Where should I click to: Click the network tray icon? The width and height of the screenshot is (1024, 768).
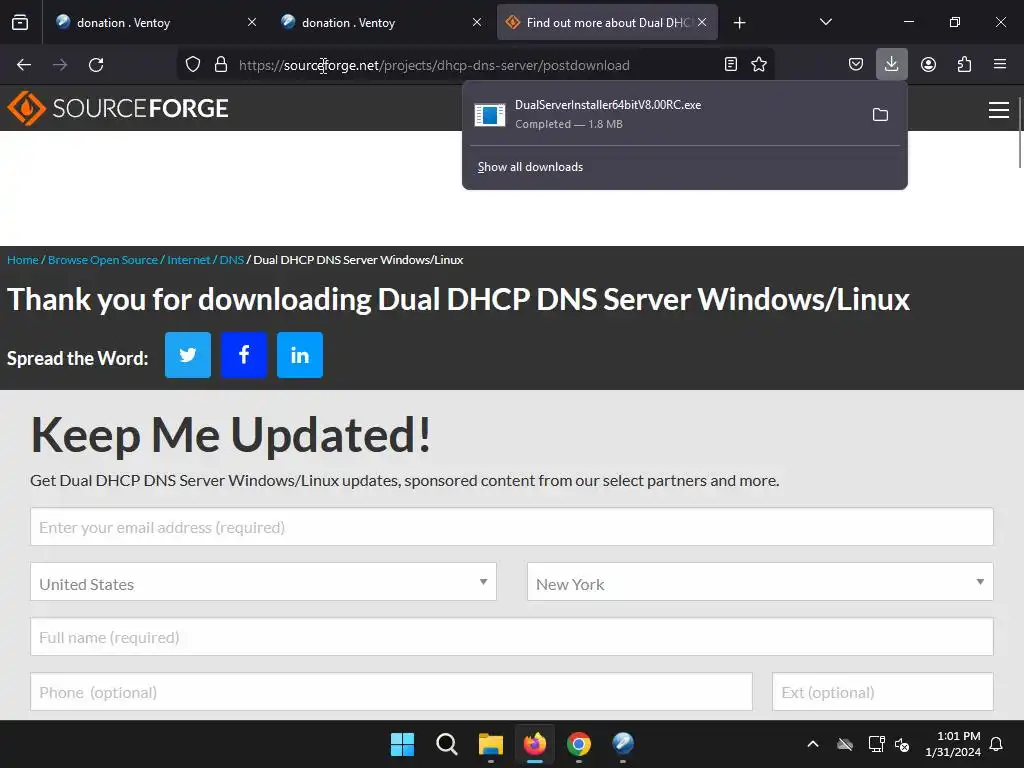(876, 744)
